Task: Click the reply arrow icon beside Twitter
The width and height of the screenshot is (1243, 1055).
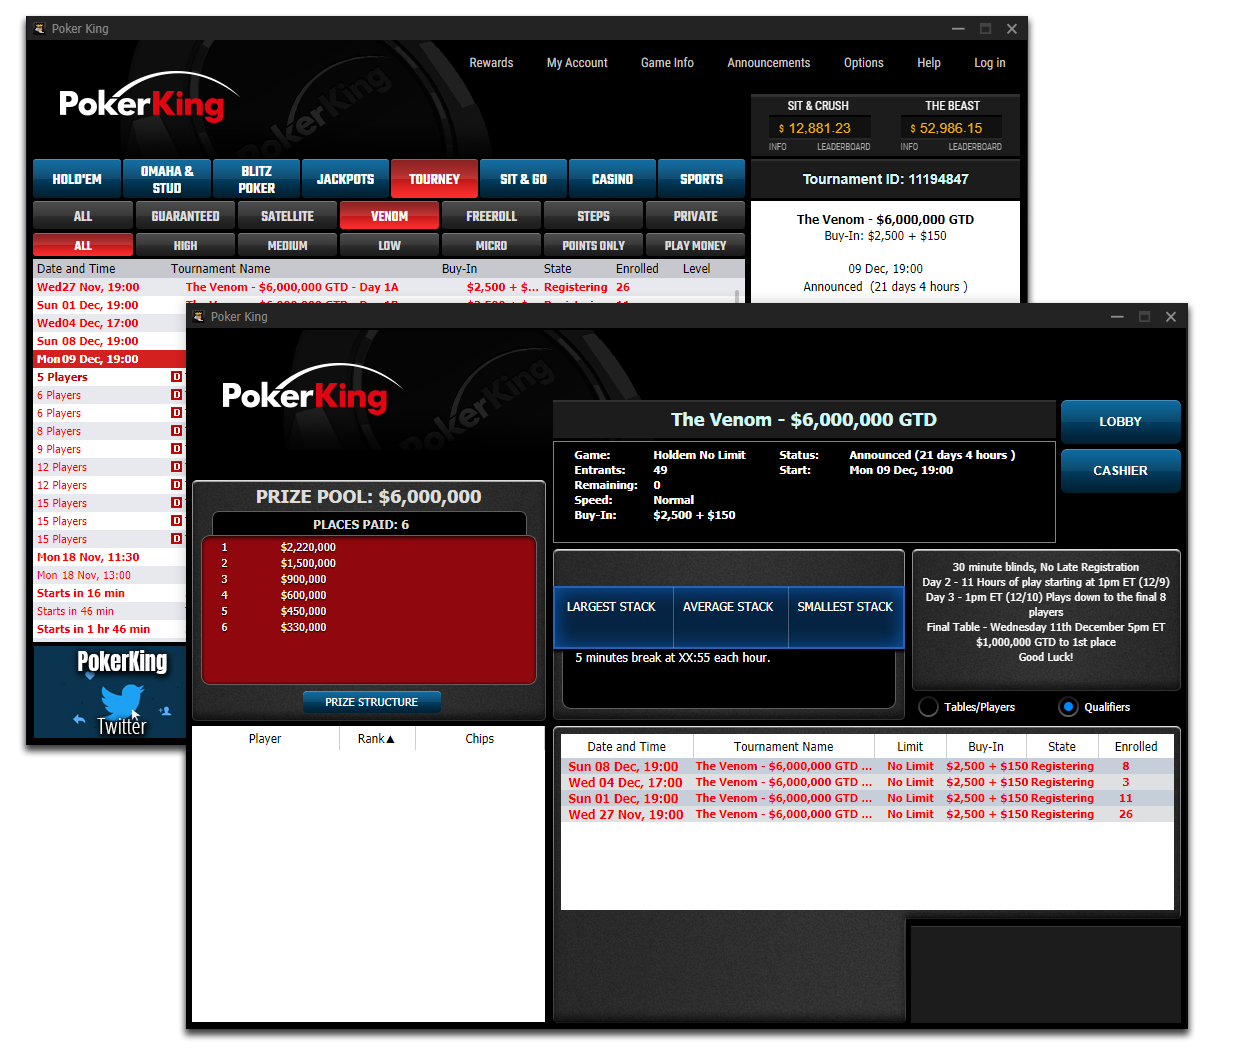Action: (79, 719)
